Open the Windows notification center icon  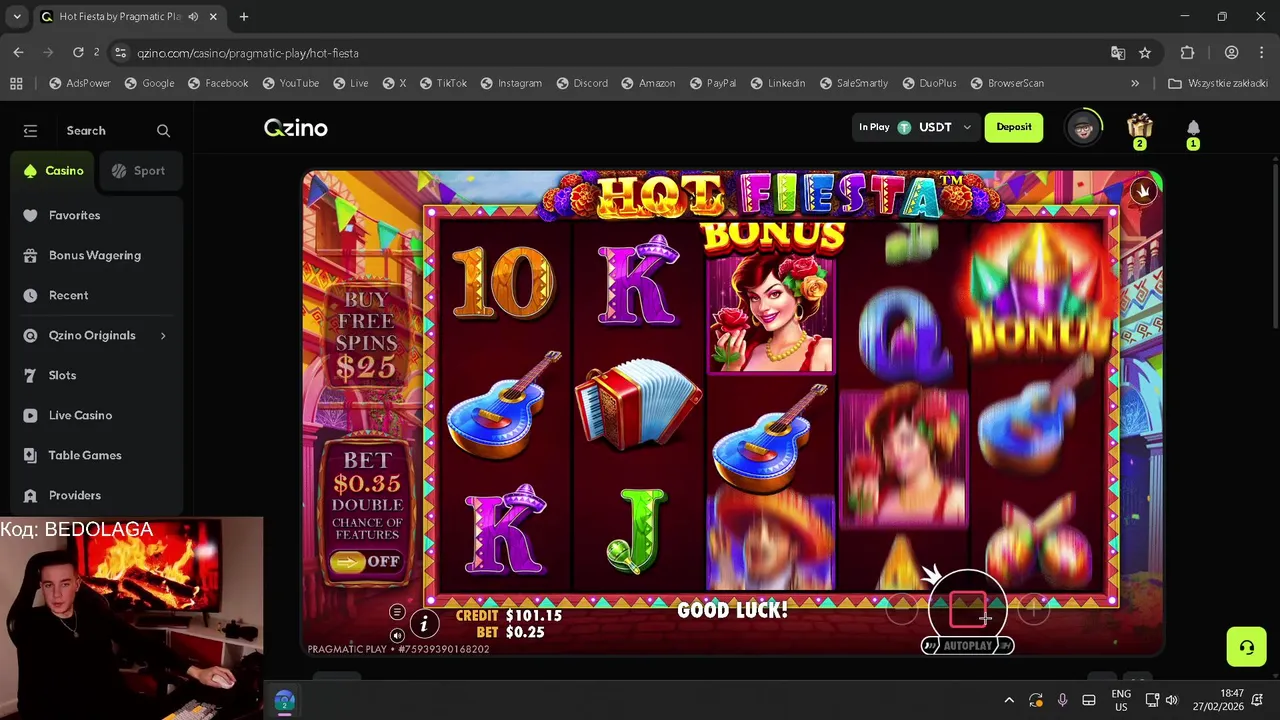pos(1258,700)
